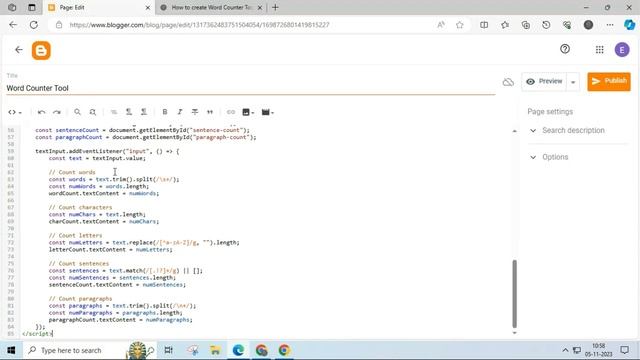
Task: Open the find magnifier tool
Action: pos(77,112)
